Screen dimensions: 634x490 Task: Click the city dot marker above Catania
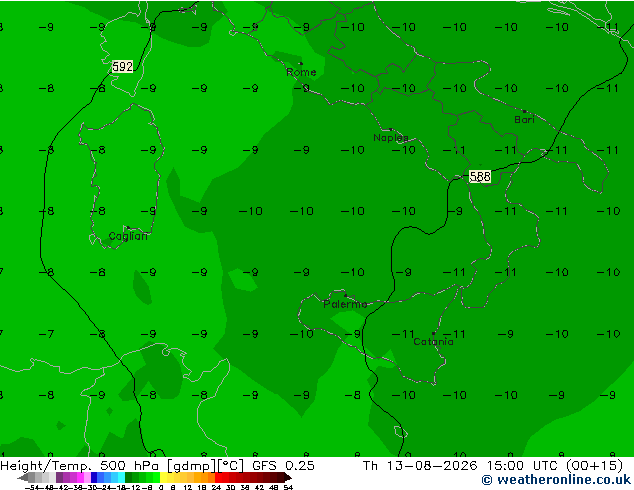pyautogui.click(x=433, y=334)
